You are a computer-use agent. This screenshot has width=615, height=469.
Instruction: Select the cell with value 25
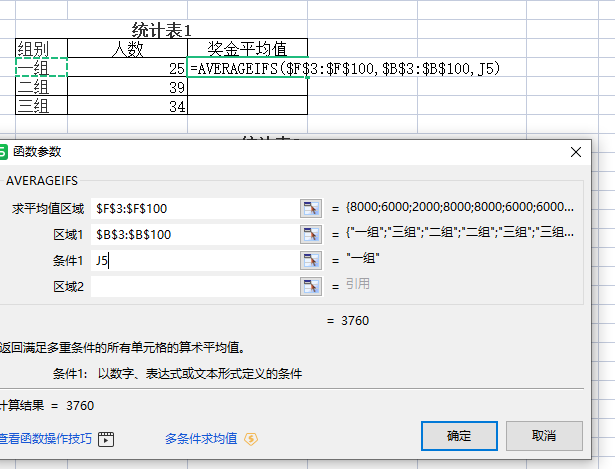pyautogui.click(x=127, y=67)
